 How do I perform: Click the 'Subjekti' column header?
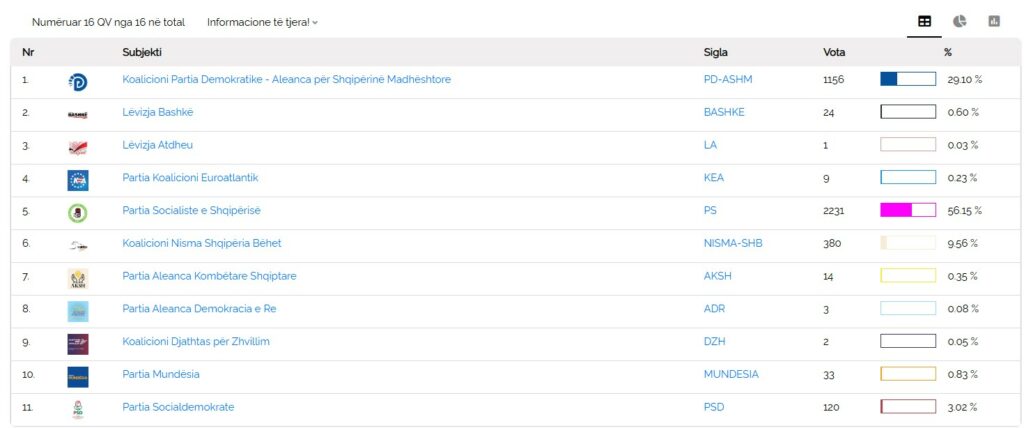pyautogui.click(x=142, y=52)
